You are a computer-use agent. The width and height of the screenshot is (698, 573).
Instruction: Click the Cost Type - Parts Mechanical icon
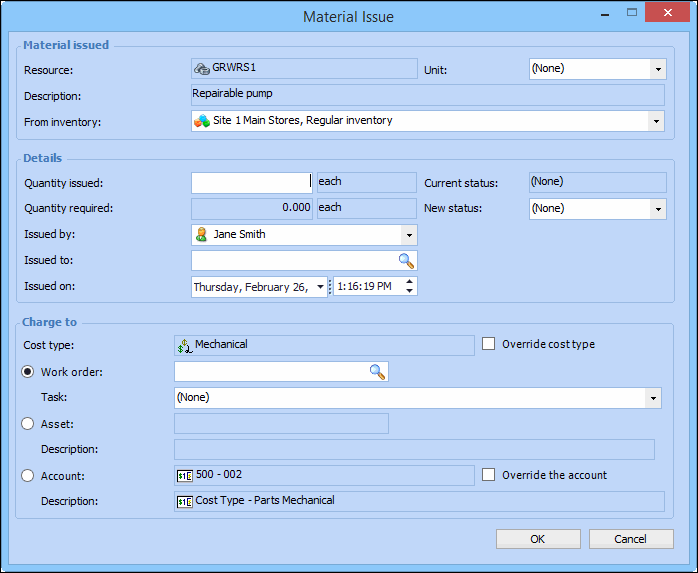[x=184, y=501]
